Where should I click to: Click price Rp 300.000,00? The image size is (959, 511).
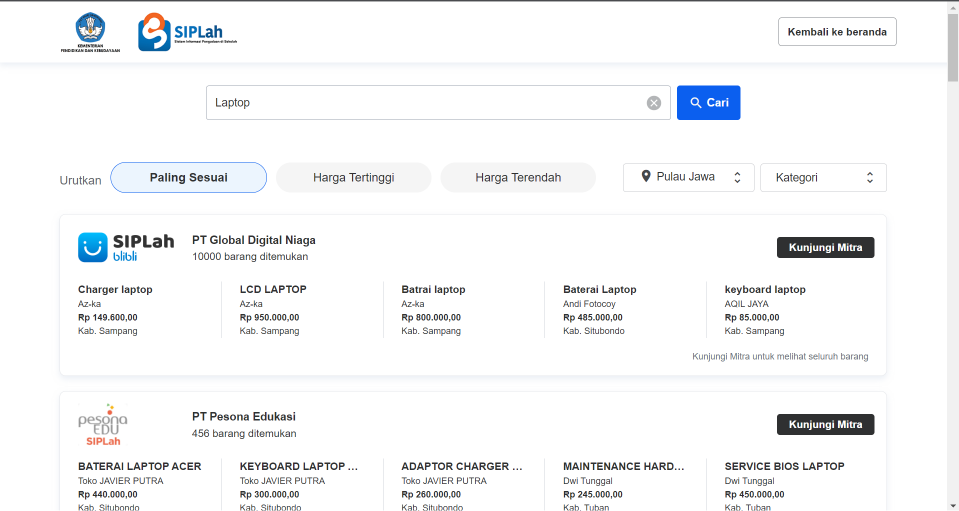coord(270,494)
